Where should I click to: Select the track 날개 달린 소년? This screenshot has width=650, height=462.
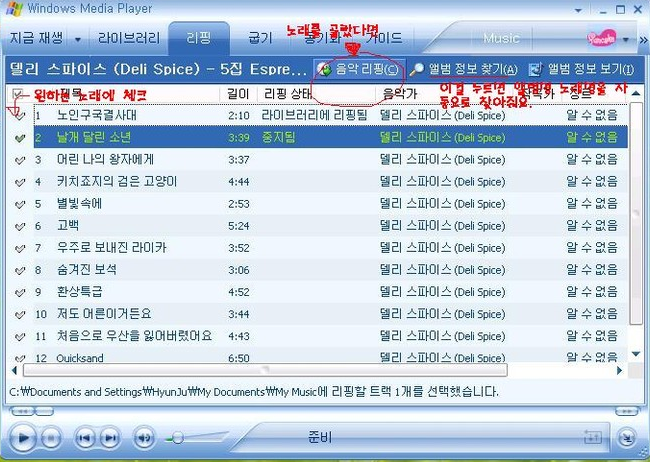[x=94, y=137]
